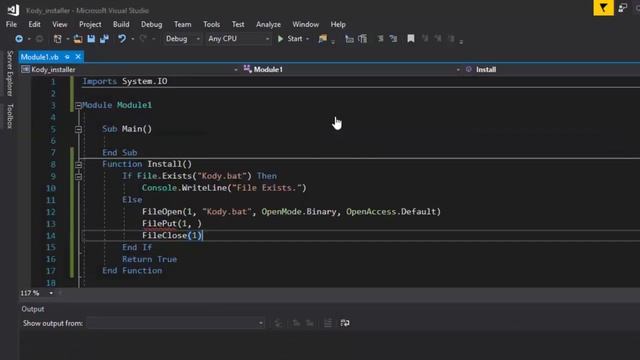This screenshot has width=640, height=360.
Task: Go to the previous bookmark
Action: (425, 39)
